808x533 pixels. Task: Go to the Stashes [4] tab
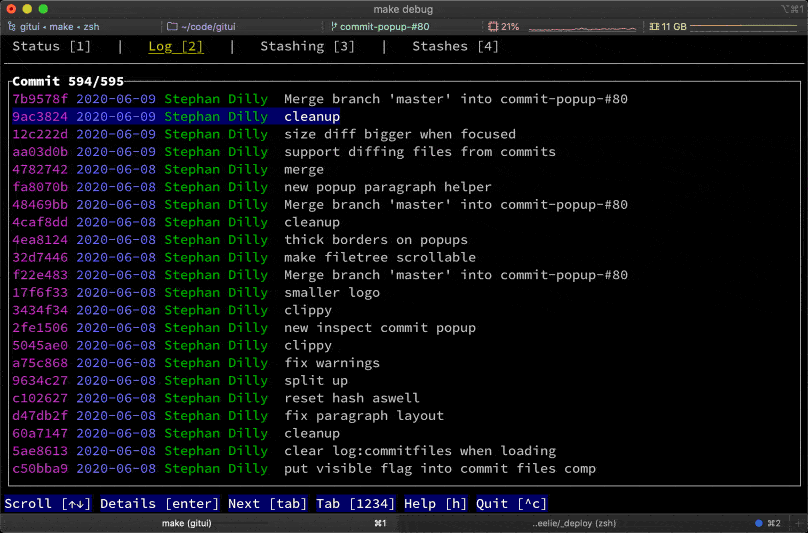pos(455,46)
